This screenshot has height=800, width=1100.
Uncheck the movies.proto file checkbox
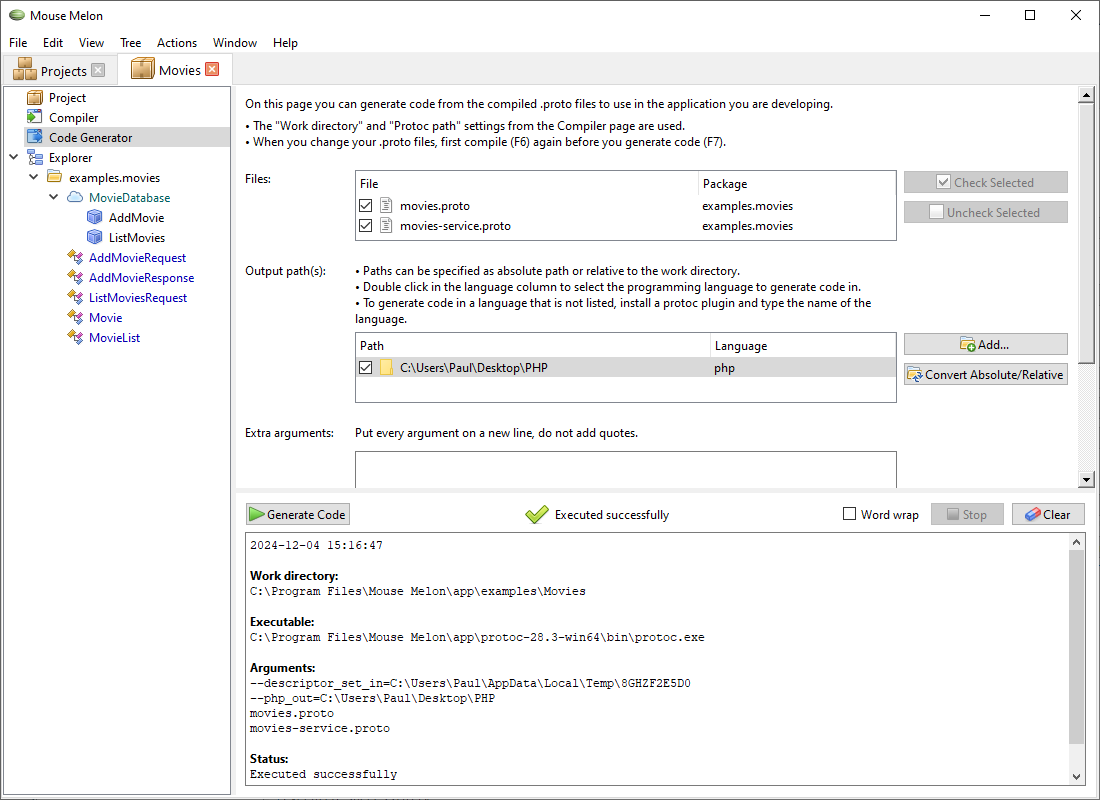(366, 206)
